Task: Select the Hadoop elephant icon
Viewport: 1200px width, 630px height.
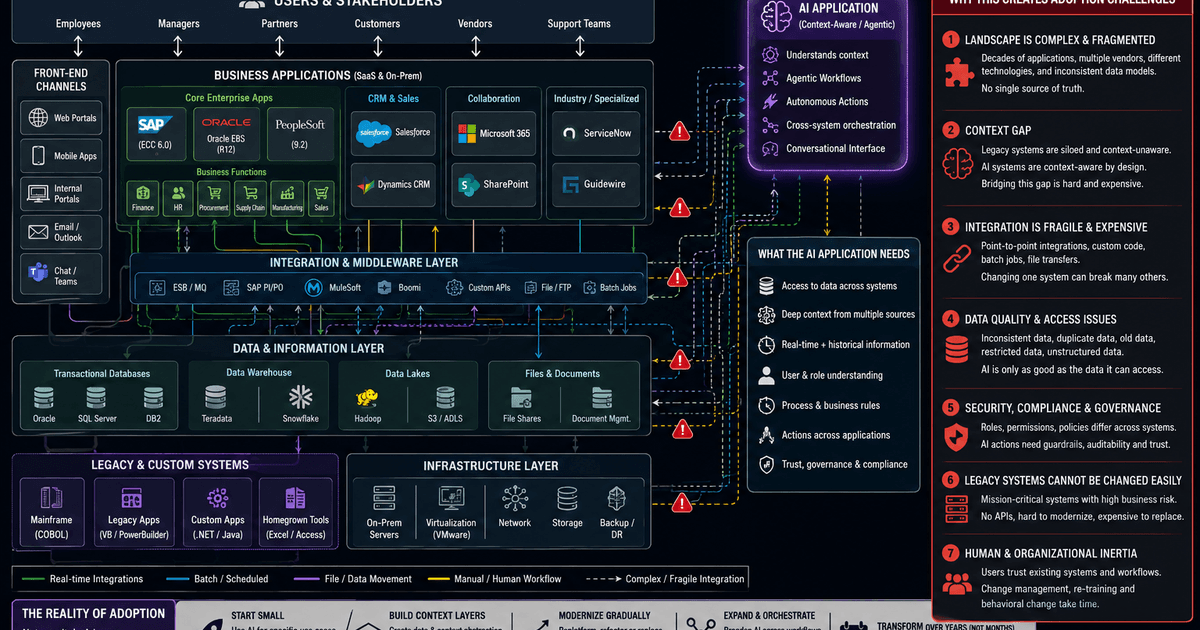Action: pyautogui.click(x=367, y=397)
